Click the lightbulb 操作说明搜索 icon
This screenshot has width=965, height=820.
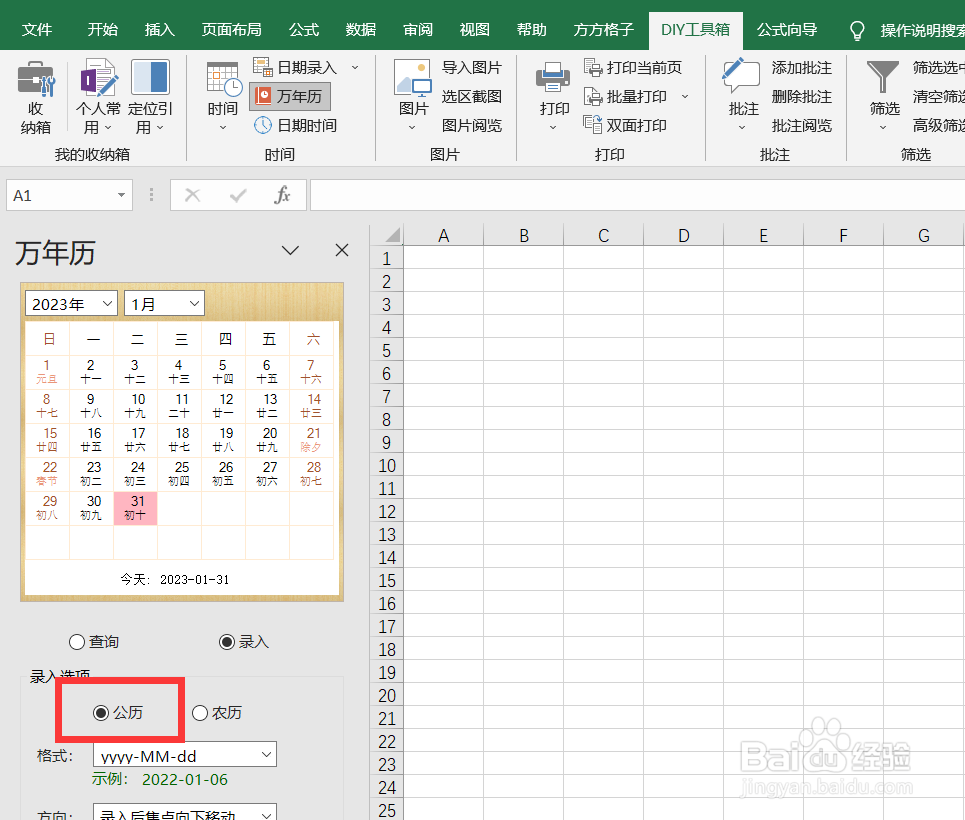[857, 30]
